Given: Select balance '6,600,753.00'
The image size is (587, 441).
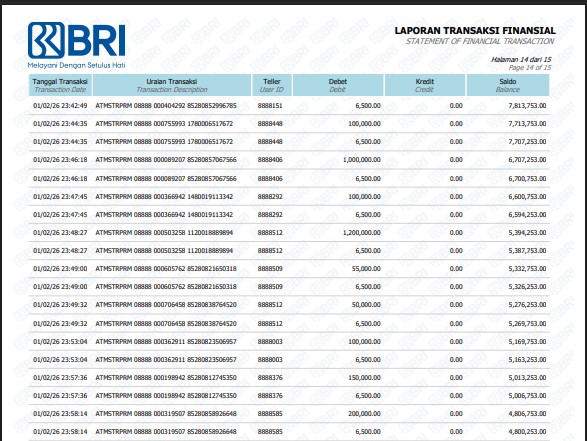Looking at the screenshot, I should tap(527, 197).
